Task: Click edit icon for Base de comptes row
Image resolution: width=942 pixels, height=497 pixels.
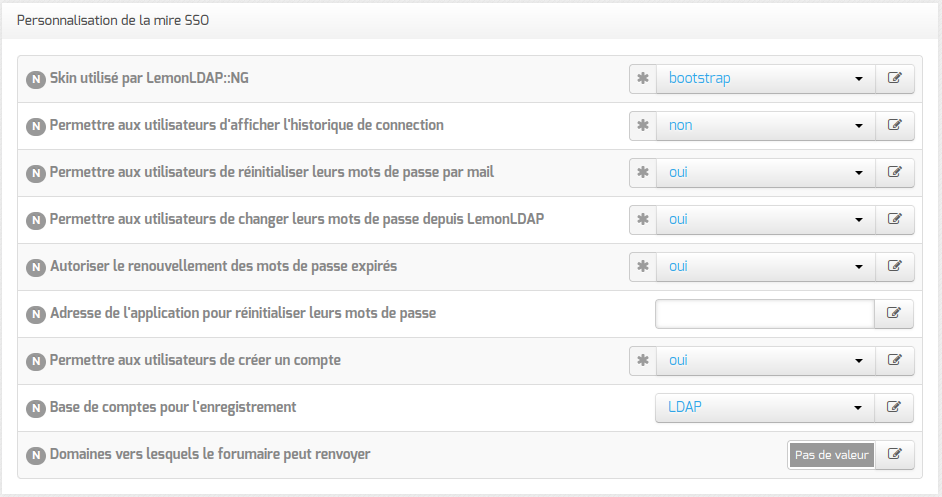Action: pos(895,407)
